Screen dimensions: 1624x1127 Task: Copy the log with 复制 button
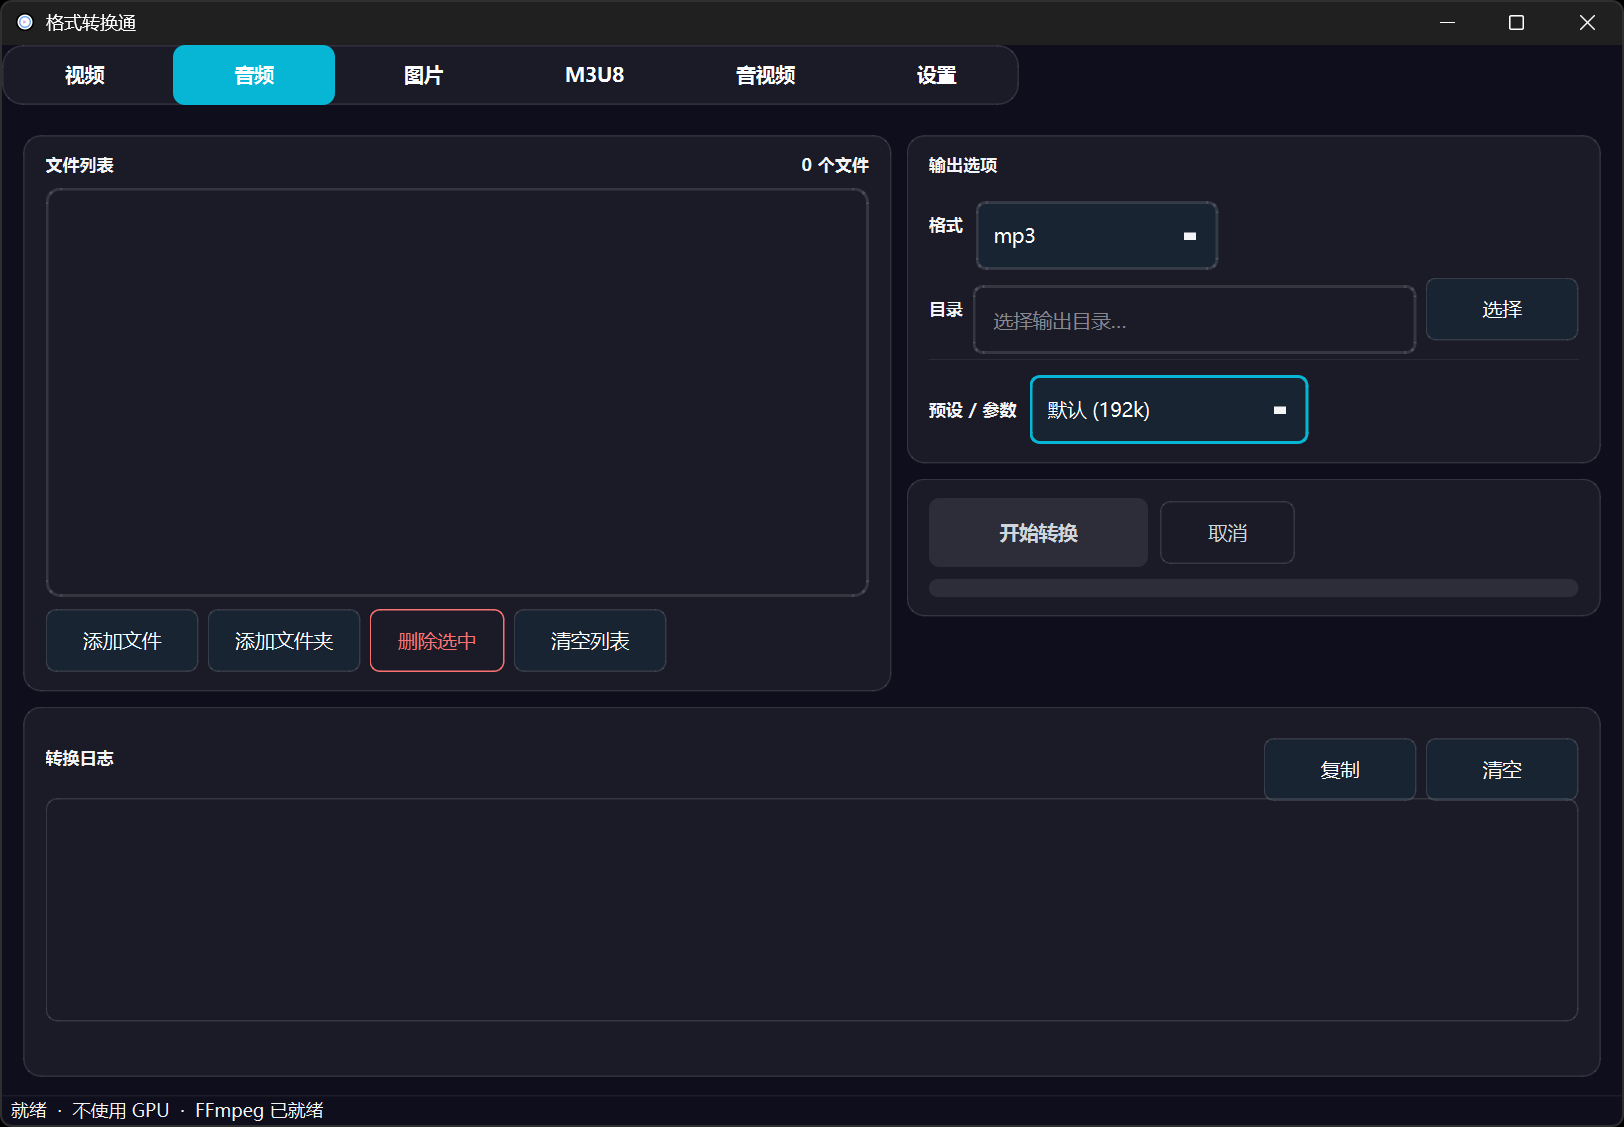(x=1340, y=770)
